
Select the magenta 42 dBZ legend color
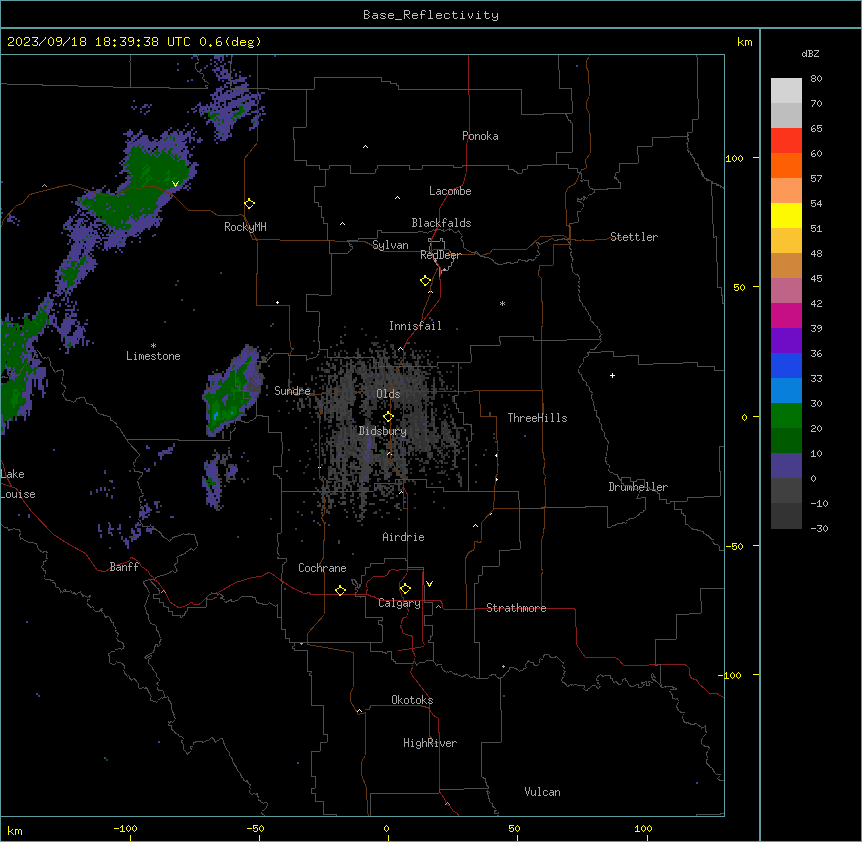pyautogui.click(x=786, y=315)
